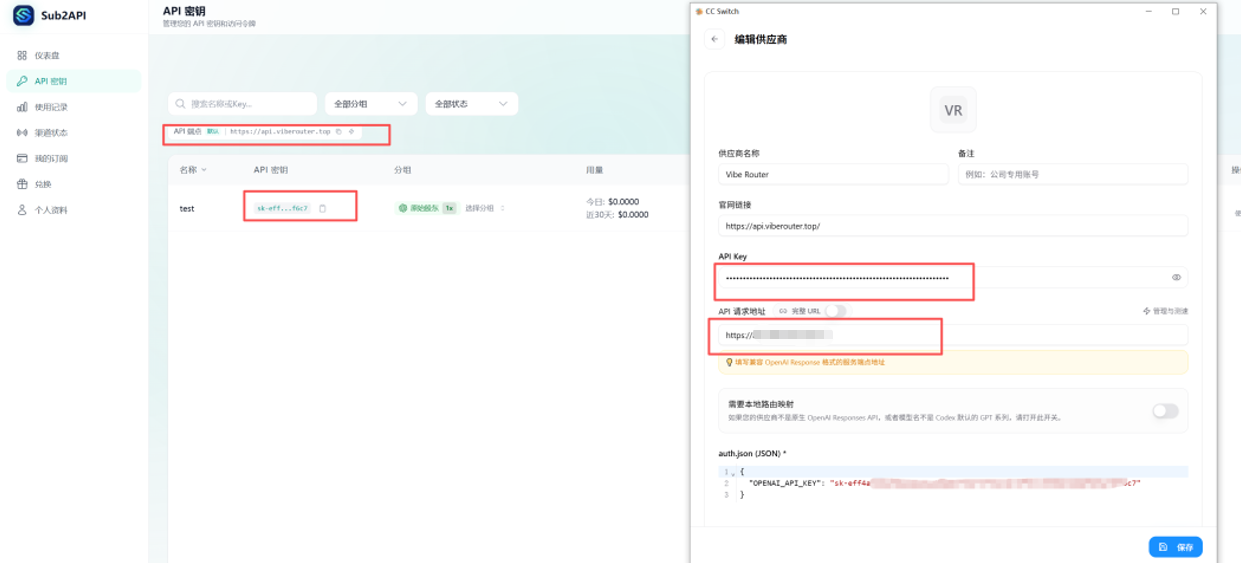Open 使用记录 in the sidebar
The width and height of the screenshot is (1241, 563).
[74, 107]
